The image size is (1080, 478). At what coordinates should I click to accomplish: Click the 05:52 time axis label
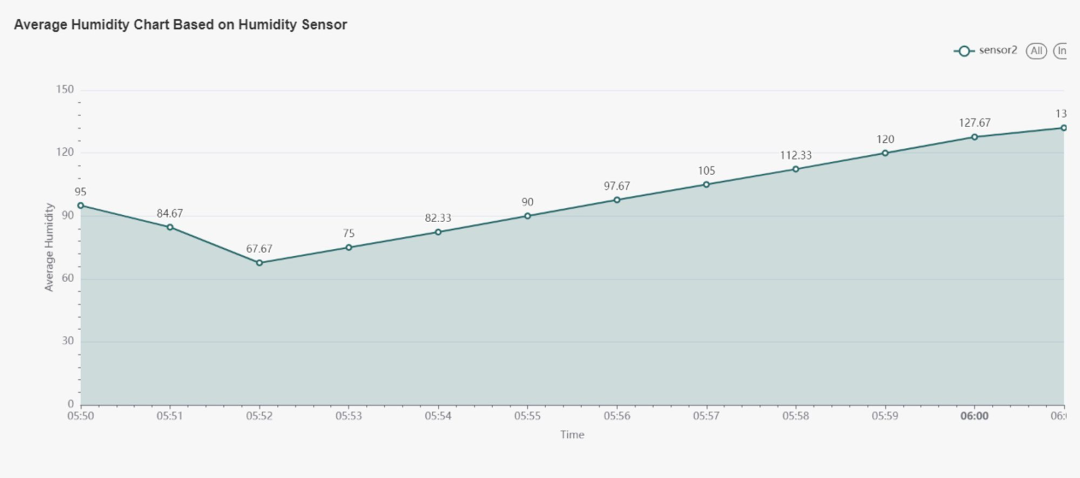[x=259, y=417]
